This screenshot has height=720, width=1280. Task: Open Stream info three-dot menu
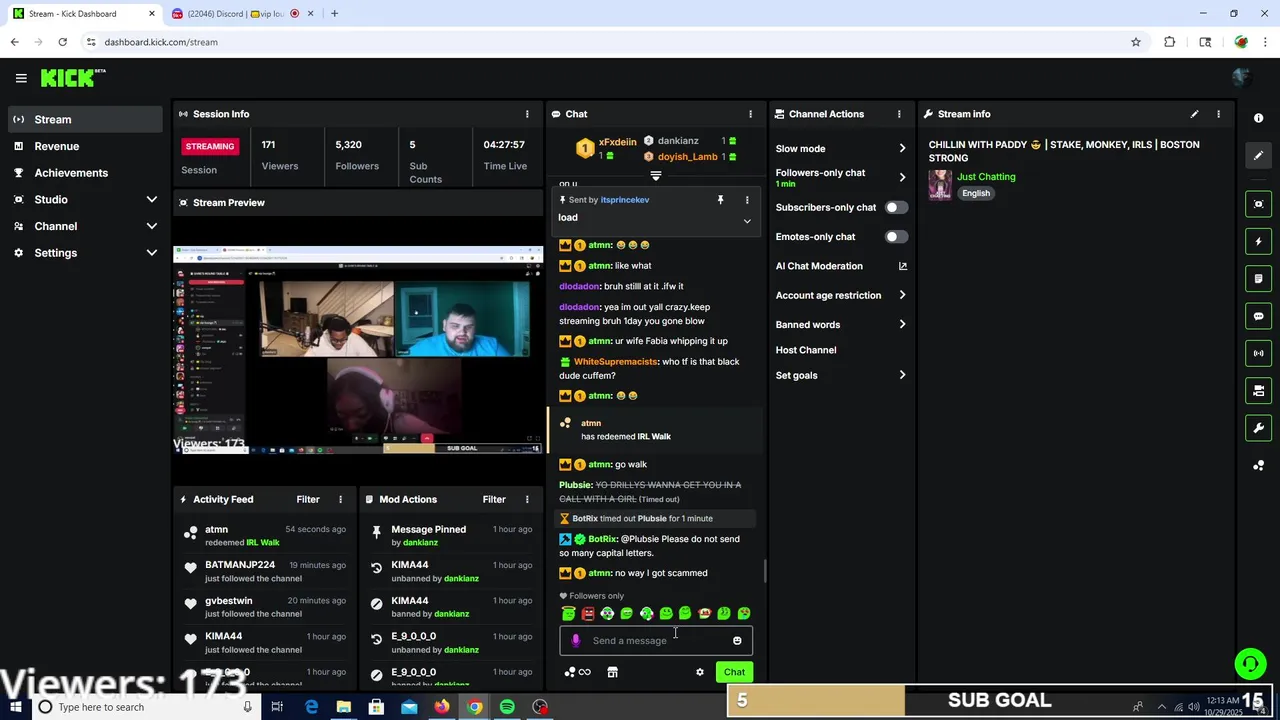[1218, 114]
